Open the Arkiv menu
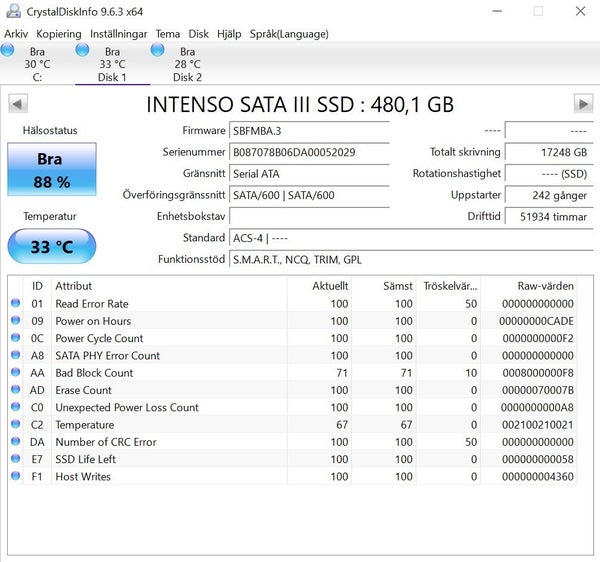The width and height of the screenshot is (600, 562). click(x=16, y=34)
